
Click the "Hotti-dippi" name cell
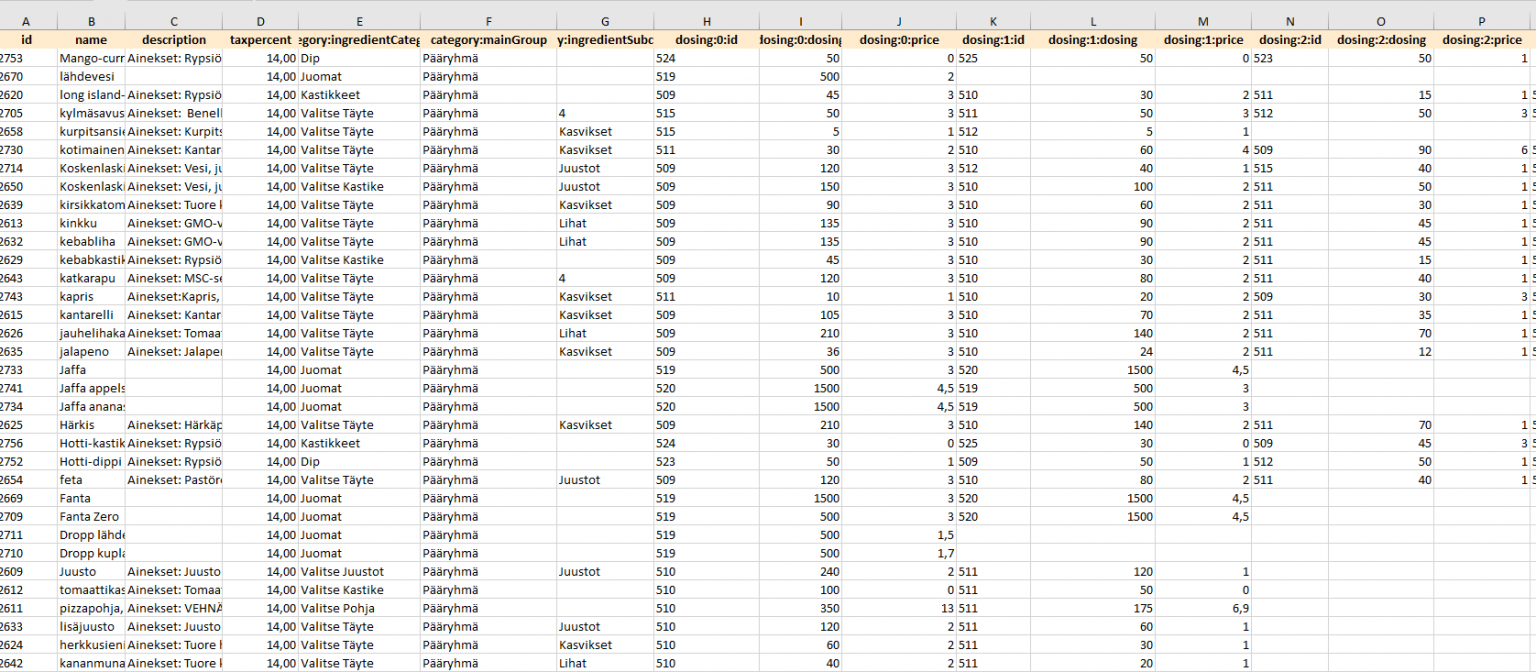click(91, 461)
